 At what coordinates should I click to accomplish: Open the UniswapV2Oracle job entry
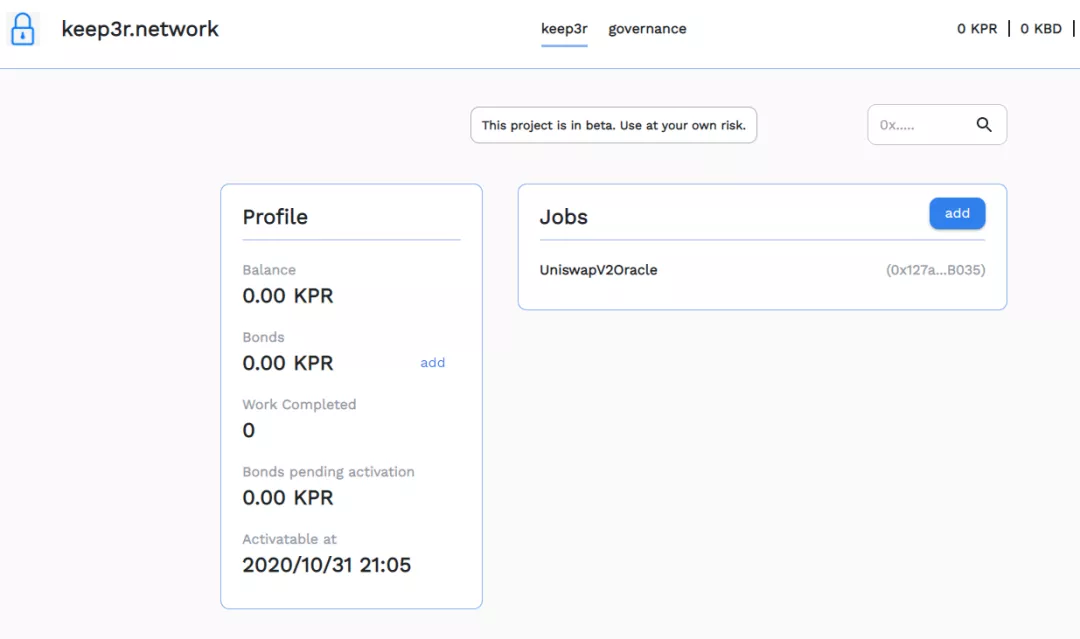598,270
